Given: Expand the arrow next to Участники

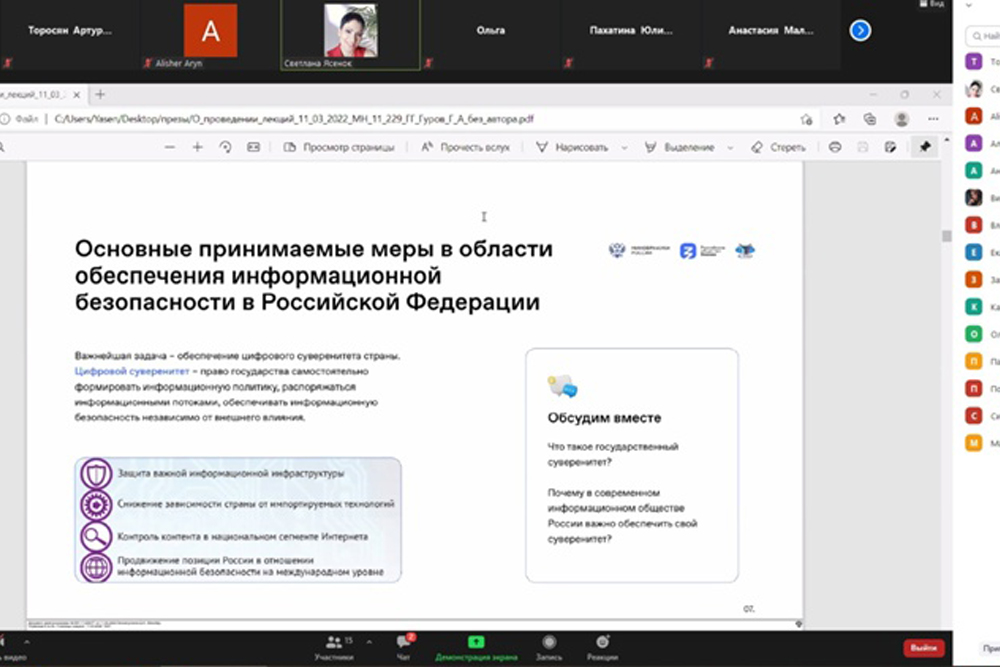Looking at the screenshot, I should click(x=369, y=642).
